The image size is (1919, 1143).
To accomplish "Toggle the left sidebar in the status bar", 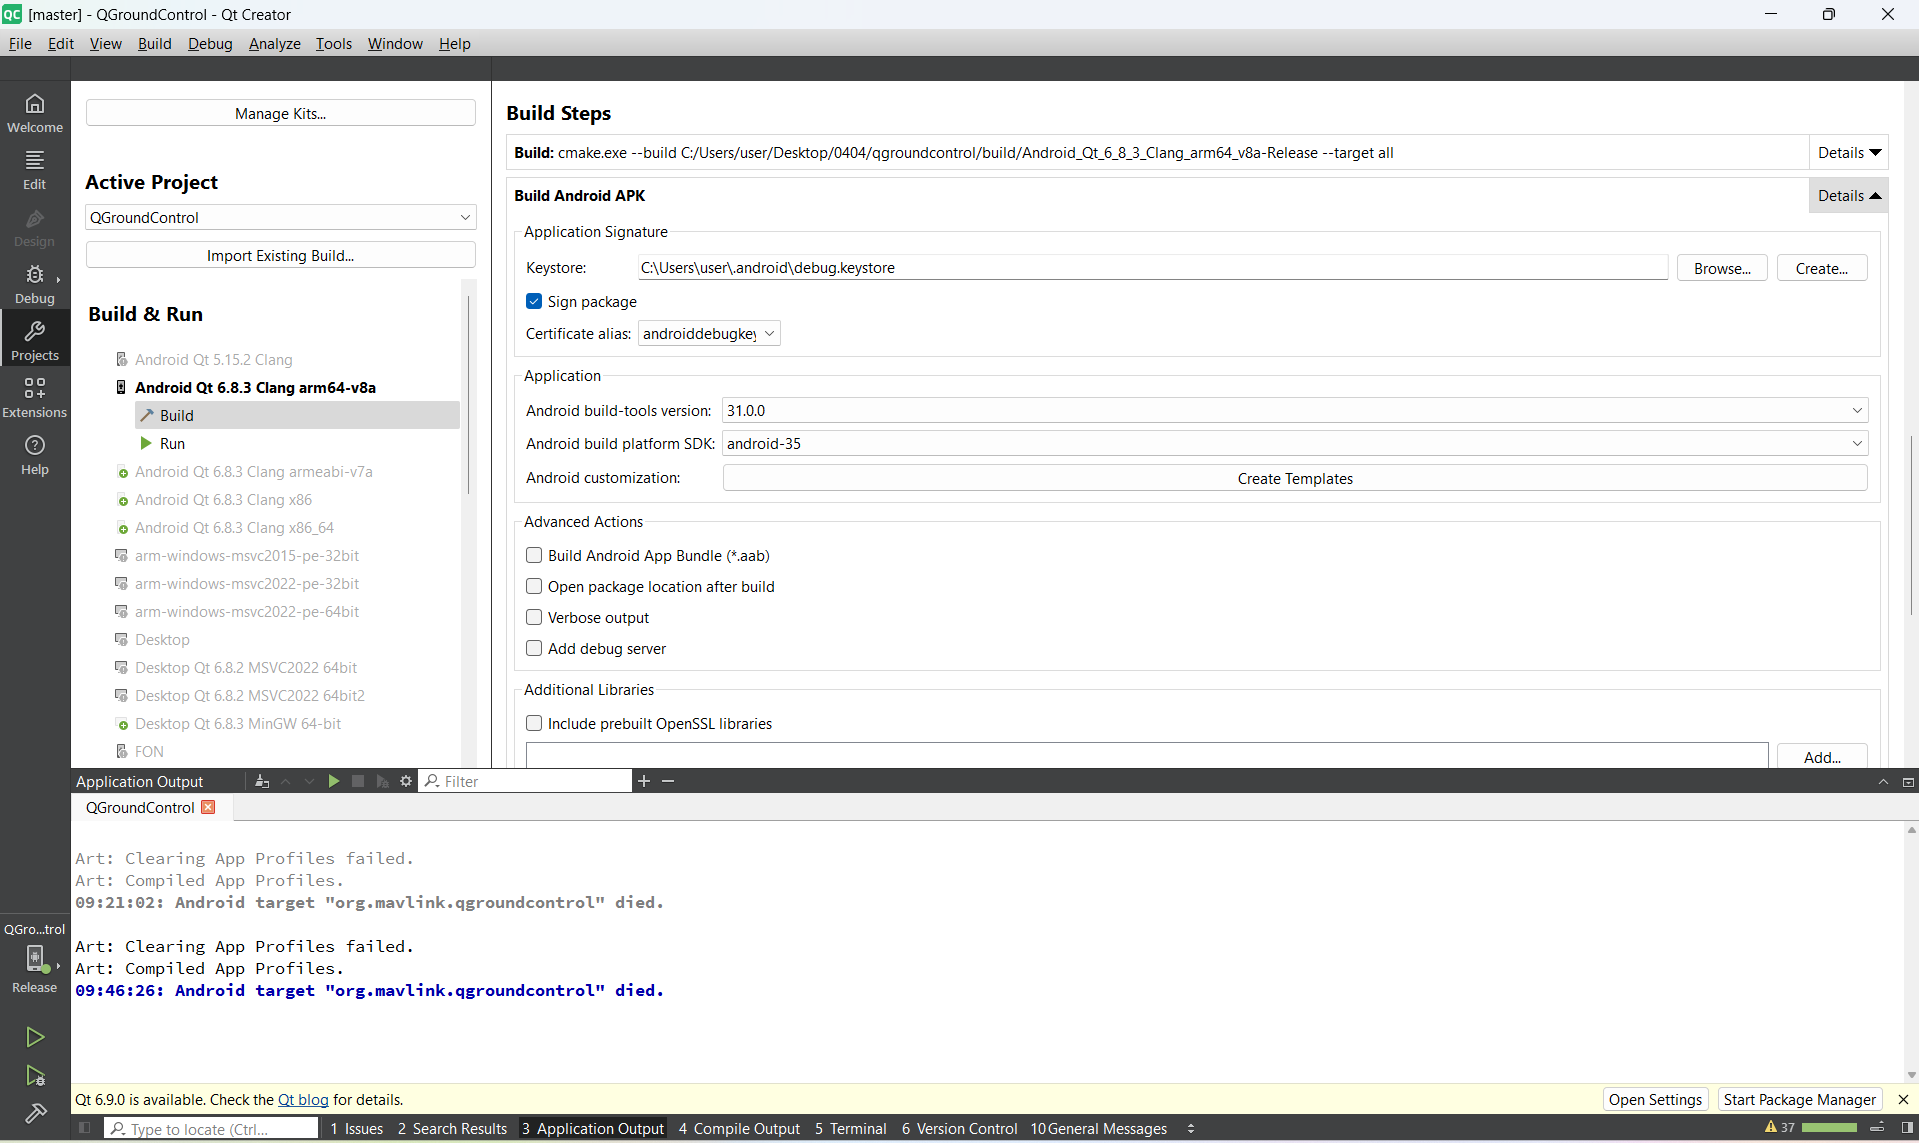I will [85, 1128].
